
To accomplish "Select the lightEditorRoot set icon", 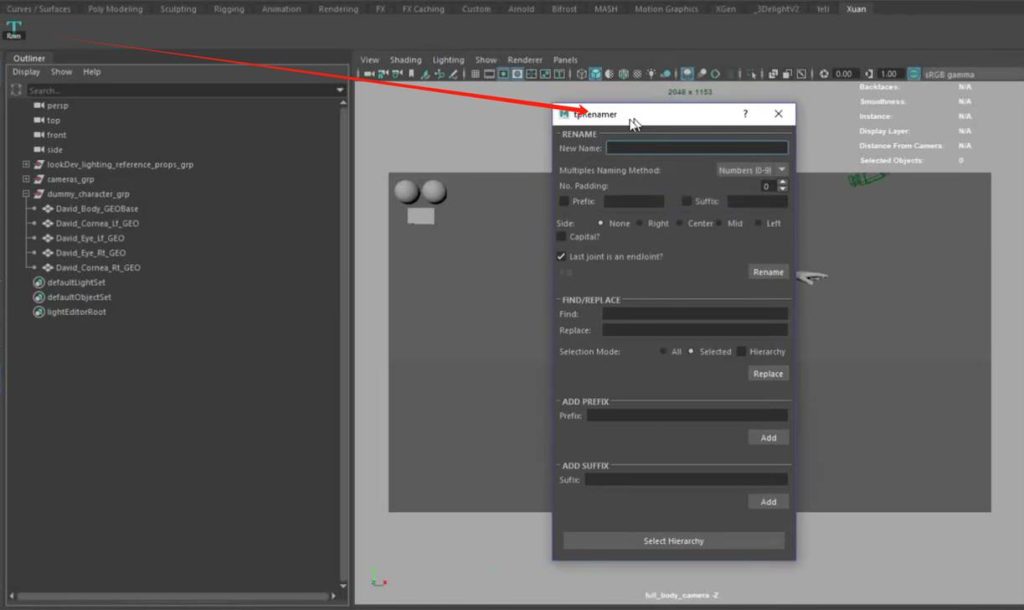I will pos(39,312).
